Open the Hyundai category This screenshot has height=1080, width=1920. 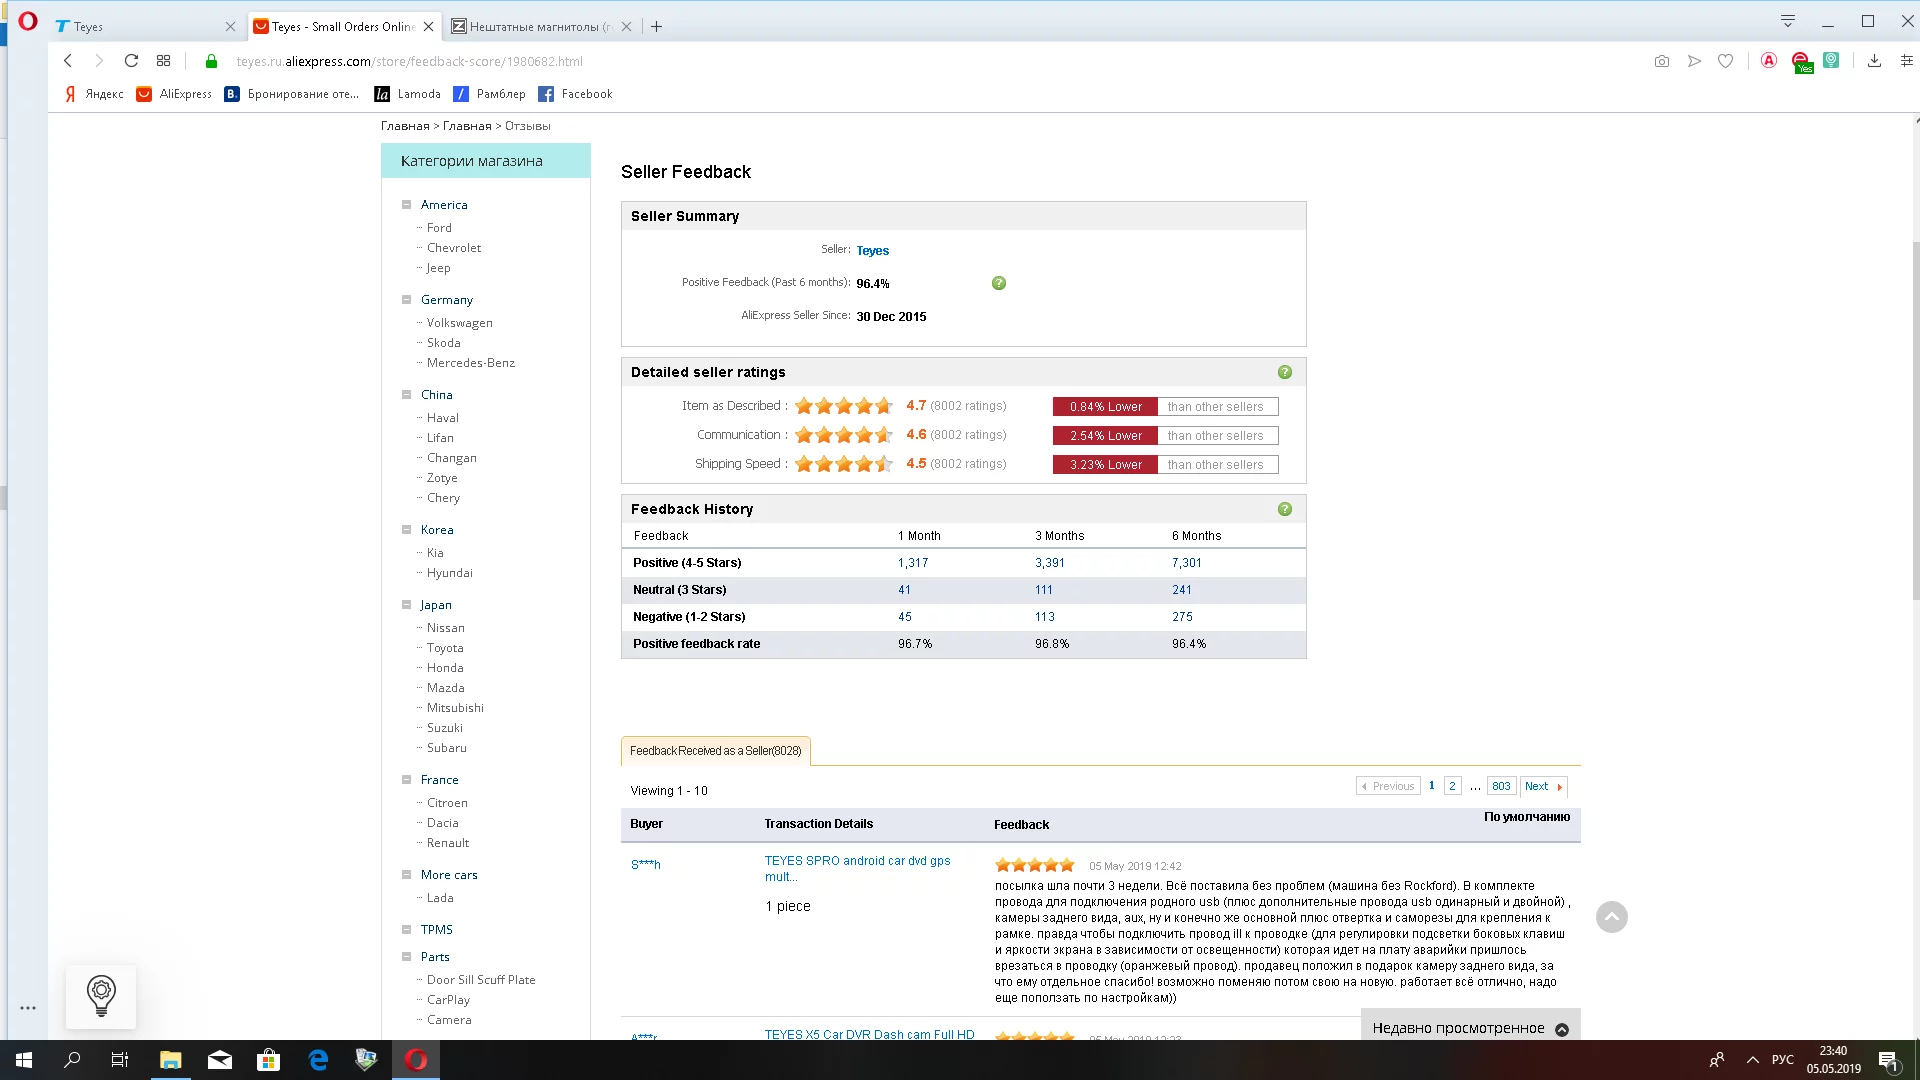[x=450, y=573]
